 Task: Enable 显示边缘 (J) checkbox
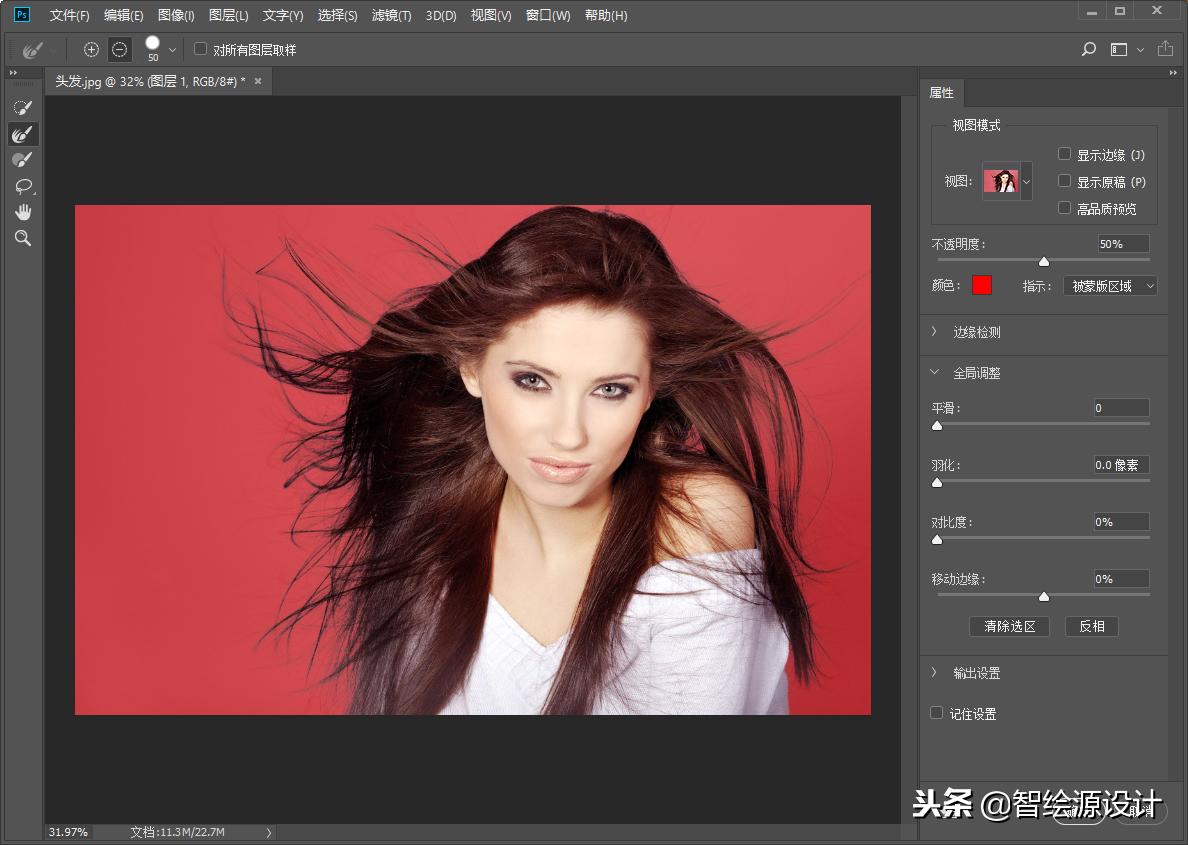coord(1064,154)
